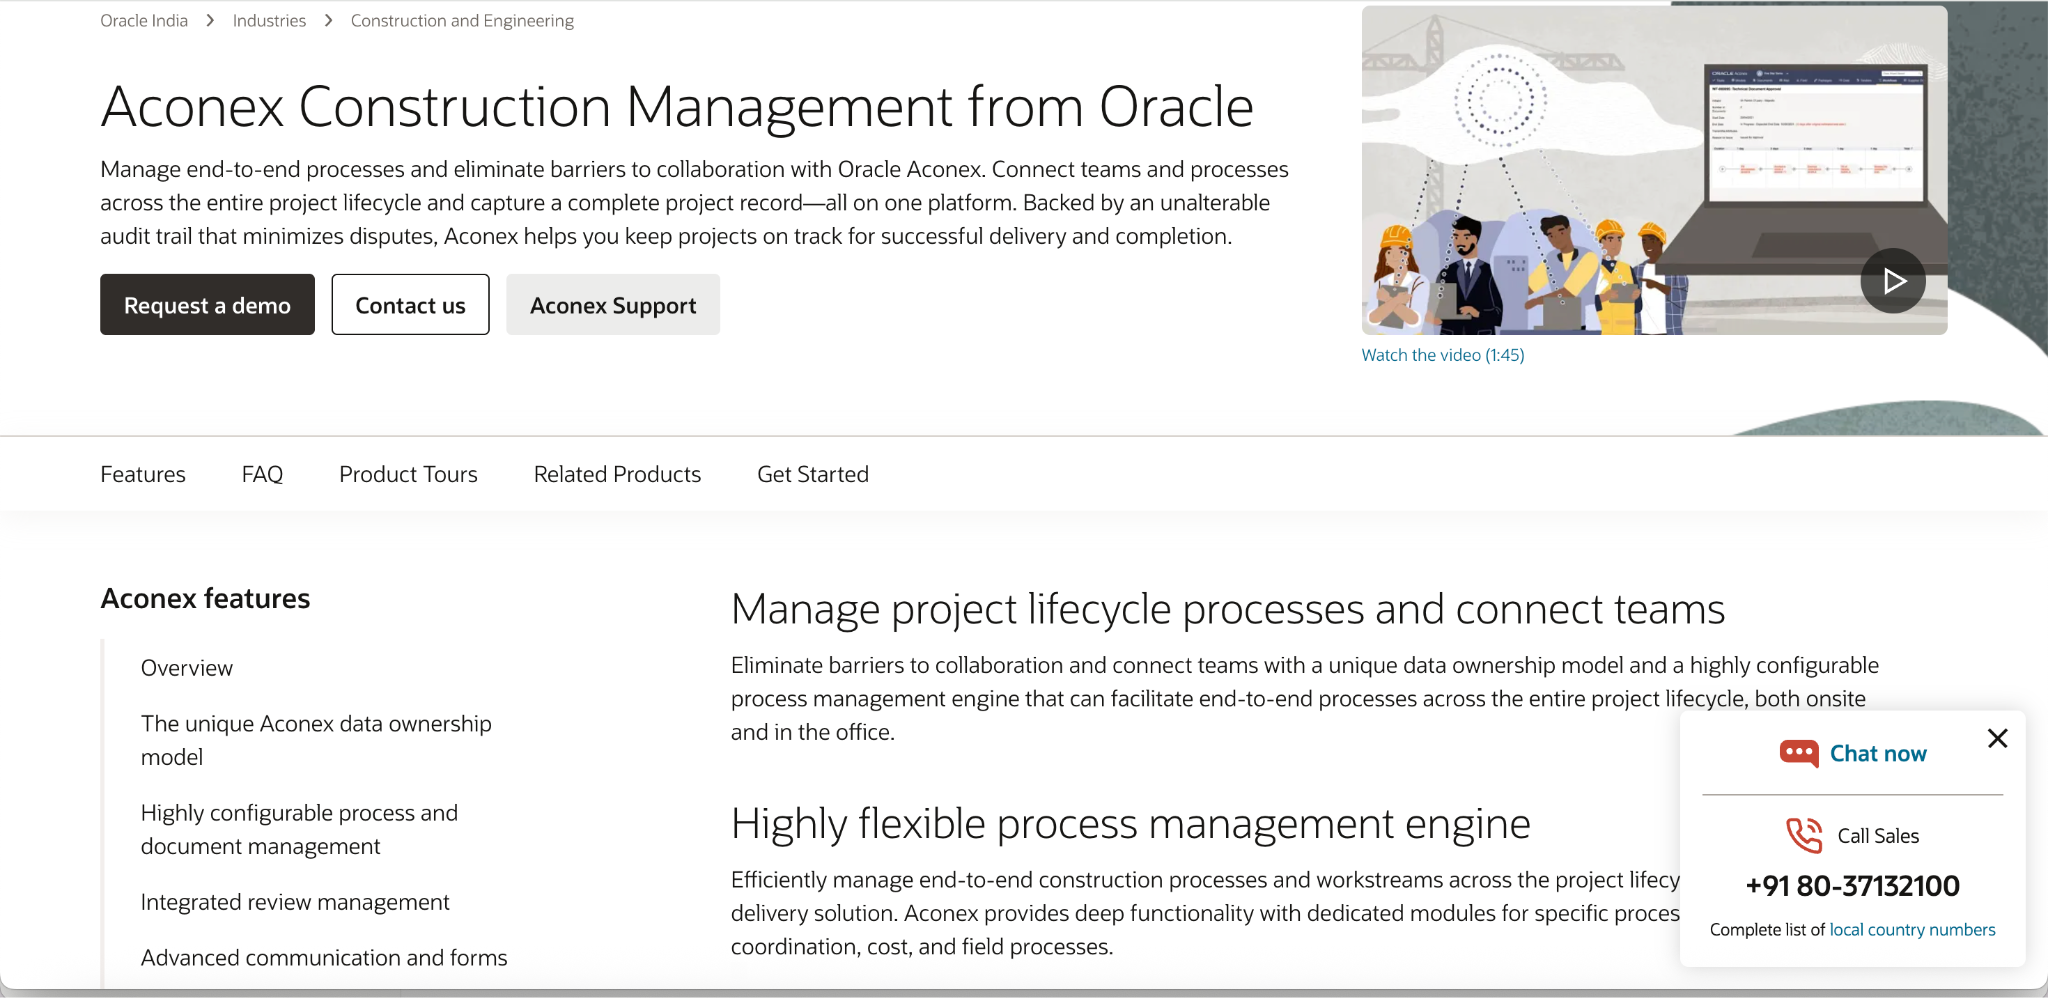This screenshot has width=2048, height=998.
Task: Click the Aconex Construction Management heading
Action: click(677, 106)
